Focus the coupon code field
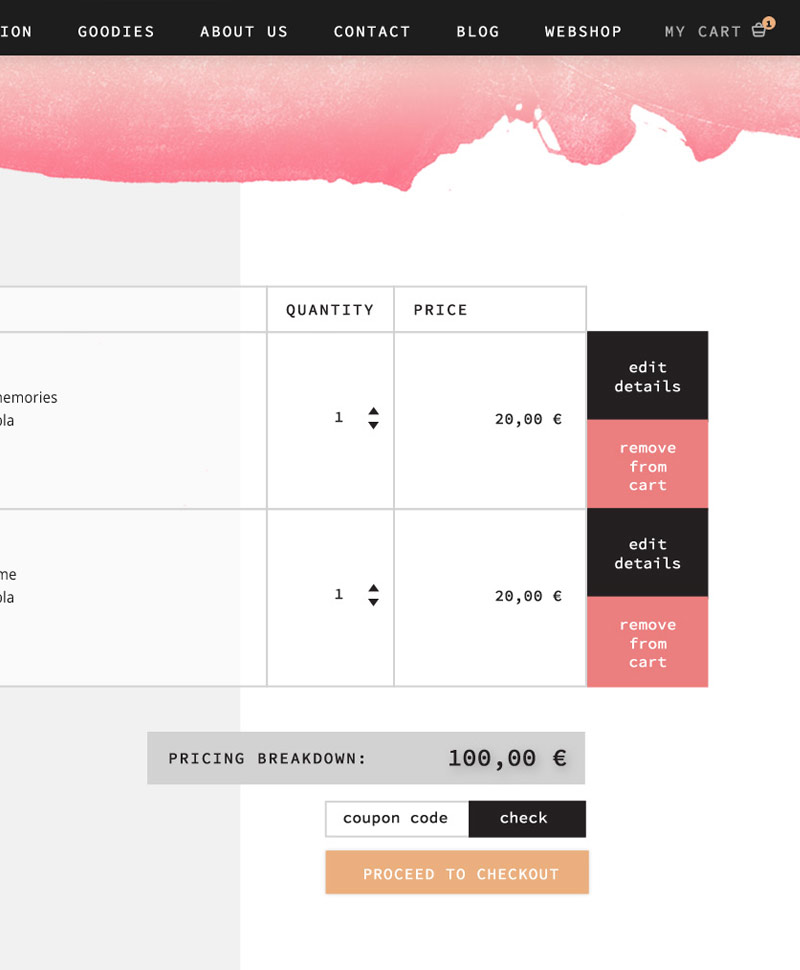The image size is (800, 970). pos(397,818)
